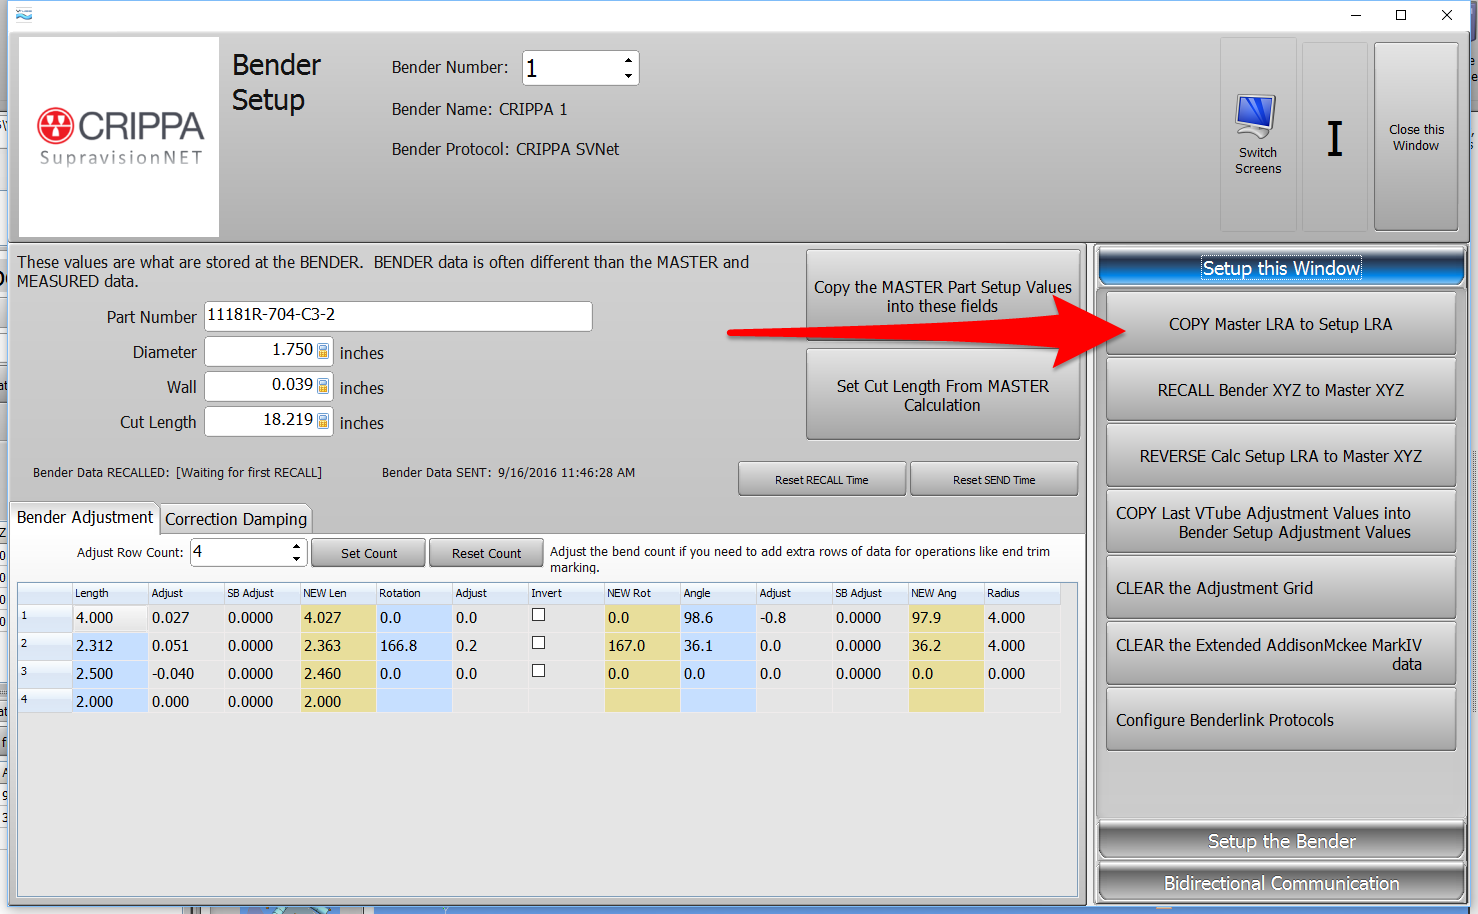Expand the Bidirectional Communication section
The height and width of the screenshot is (914, 1478).
tap(1281, 883)
